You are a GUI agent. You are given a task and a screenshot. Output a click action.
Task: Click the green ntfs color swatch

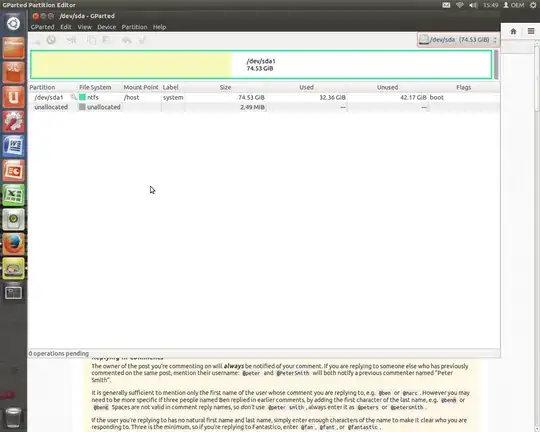82,97
